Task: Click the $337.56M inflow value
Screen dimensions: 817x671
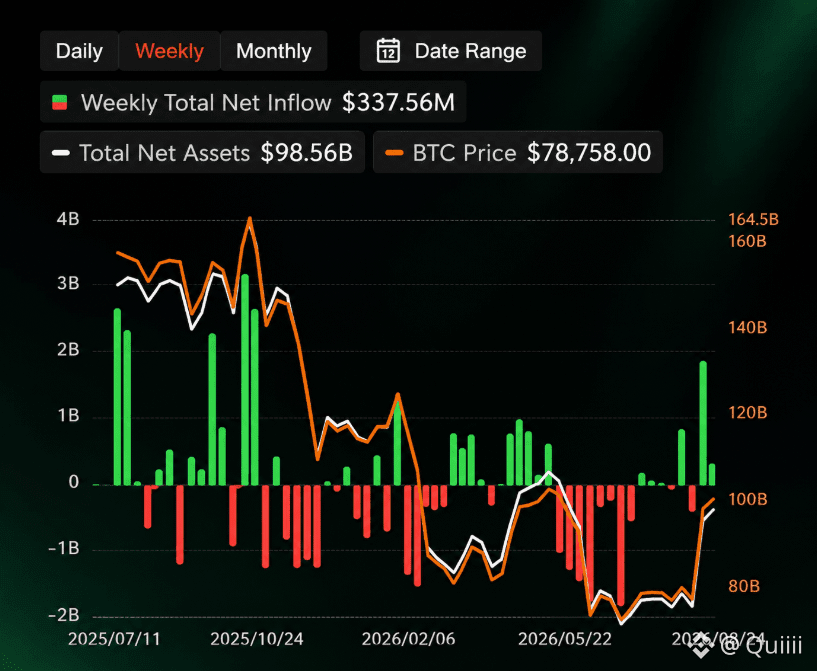Action: (x=398, y=102)
